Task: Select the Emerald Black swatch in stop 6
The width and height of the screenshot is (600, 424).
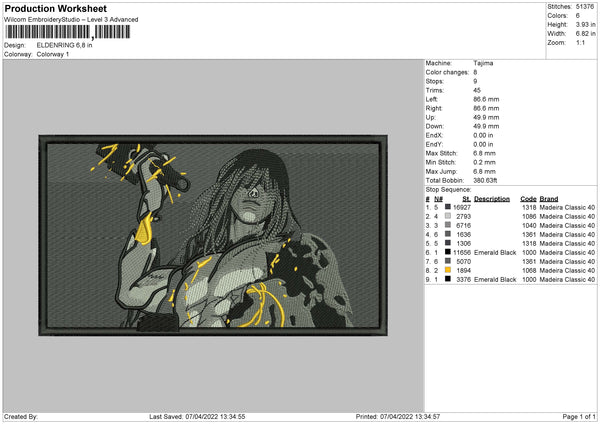Action: point(448,252)
